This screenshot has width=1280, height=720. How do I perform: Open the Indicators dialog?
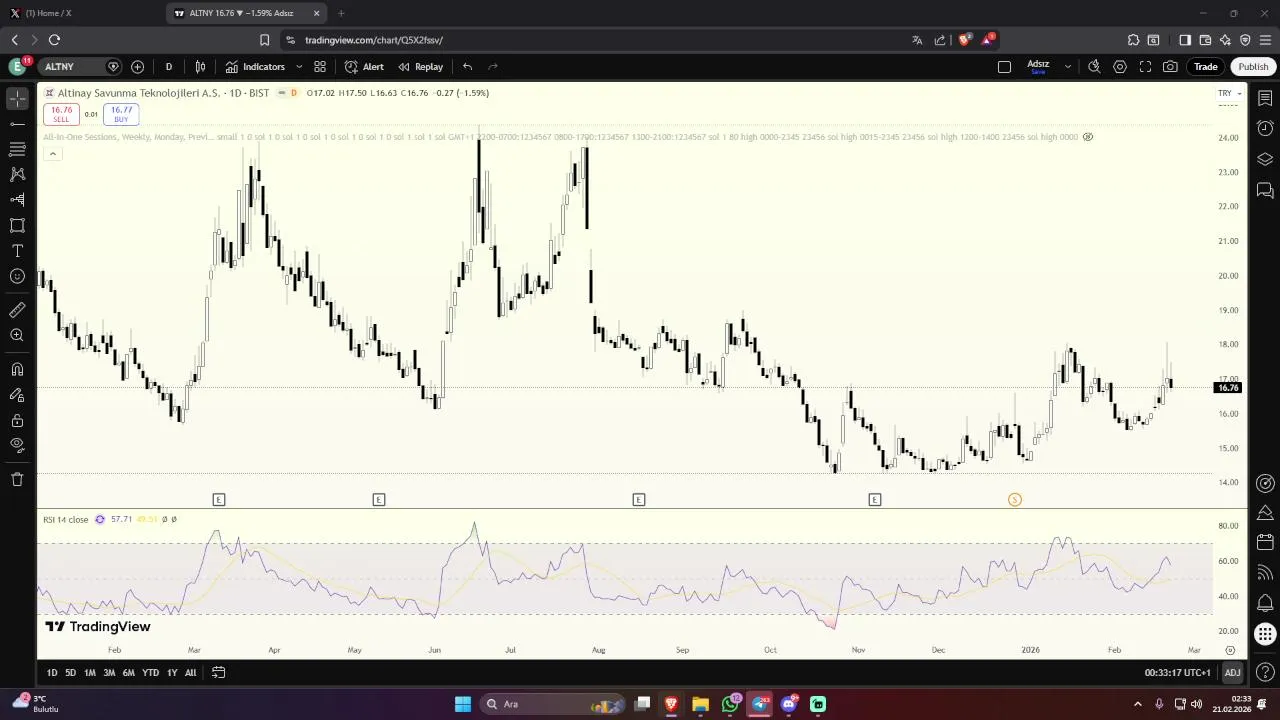point(255,67)
